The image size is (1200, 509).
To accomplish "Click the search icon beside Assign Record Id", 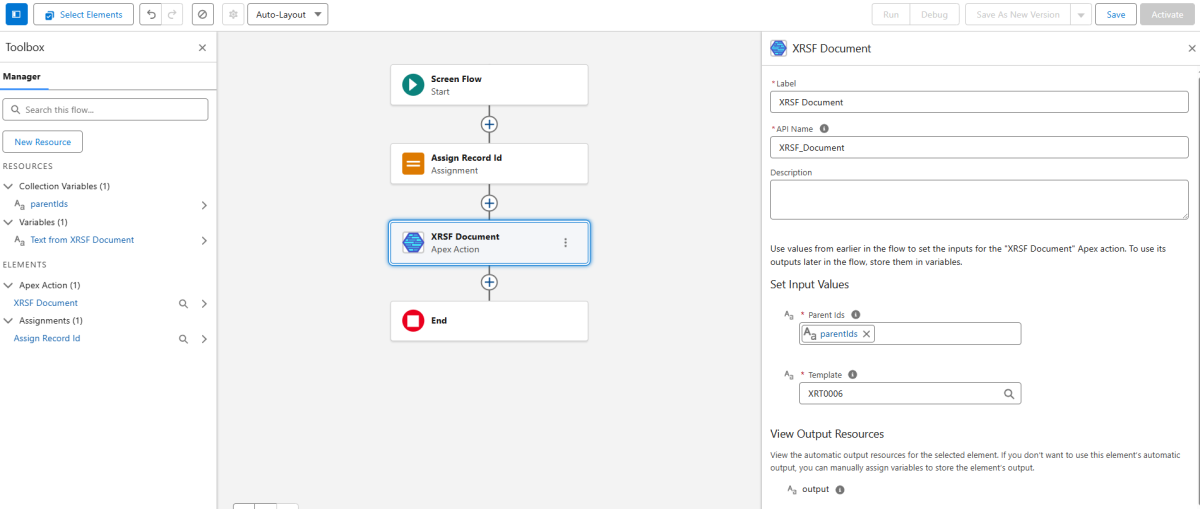I will click(183, 339).
